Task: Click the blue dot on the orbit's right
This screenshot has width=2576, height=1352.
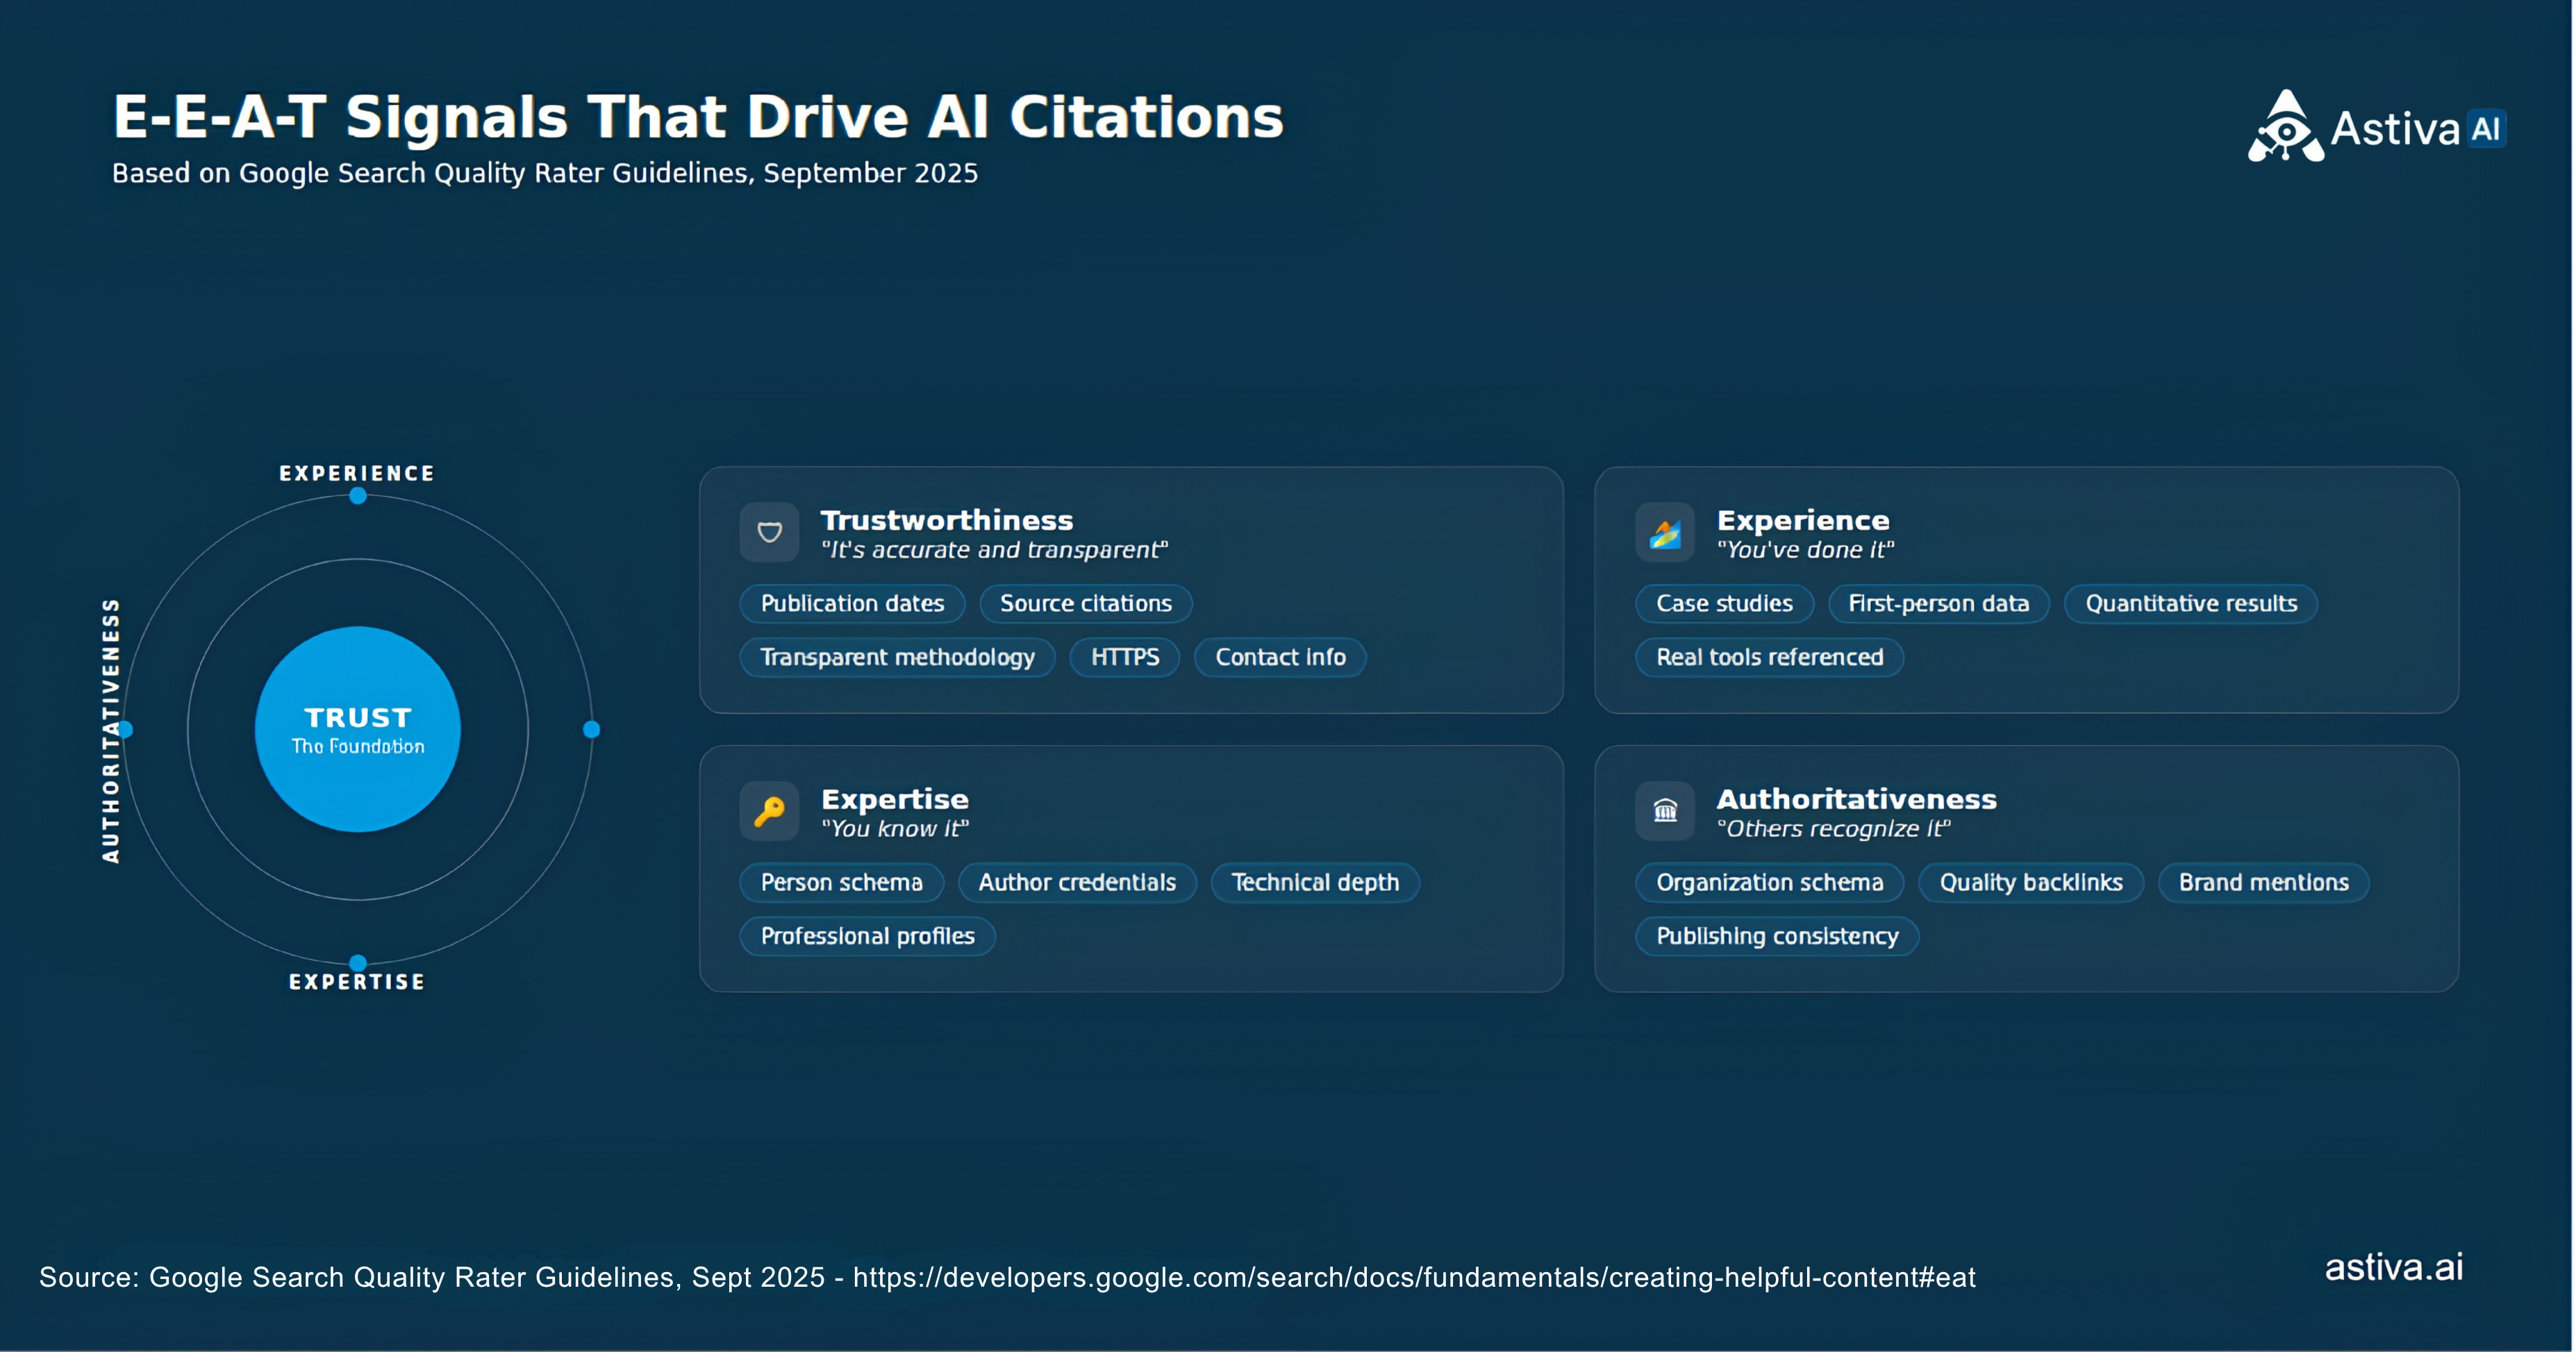Action: click(x=592, y=730)
